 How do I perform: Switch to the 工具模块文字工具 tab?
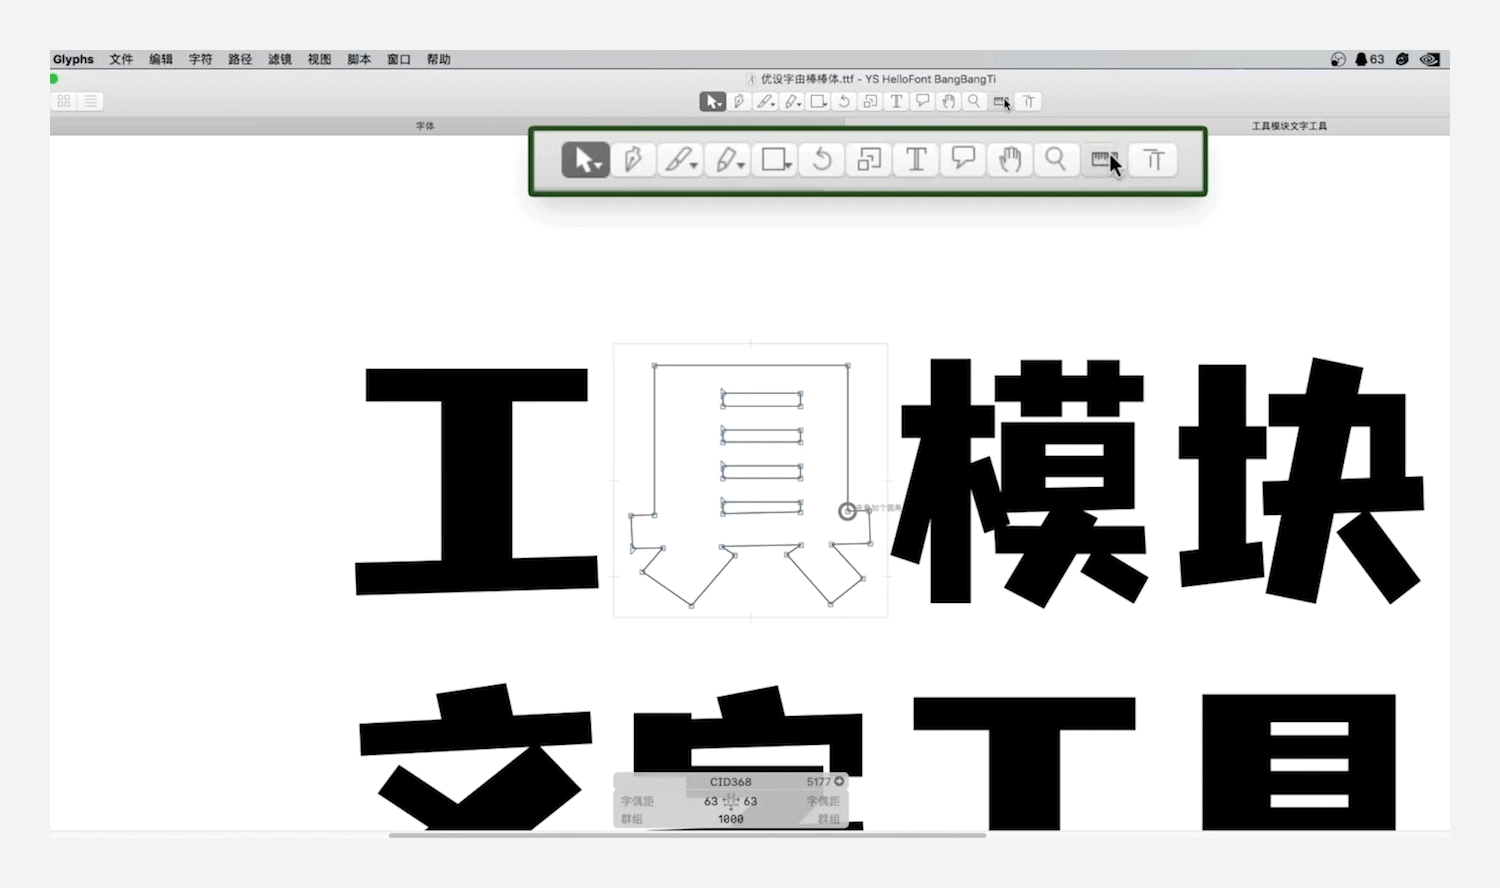pos(1289,126)
